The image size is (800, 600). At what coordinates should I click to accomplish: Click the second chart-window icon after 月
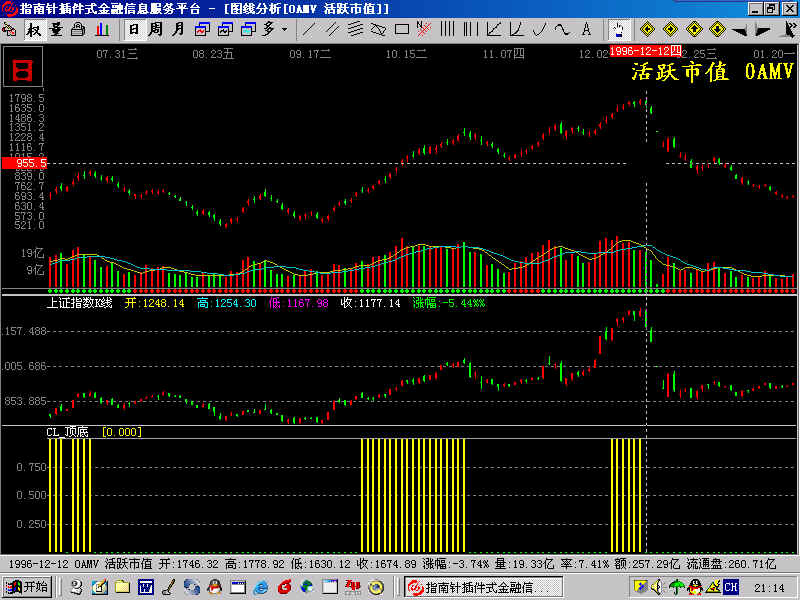pos(225,30)
